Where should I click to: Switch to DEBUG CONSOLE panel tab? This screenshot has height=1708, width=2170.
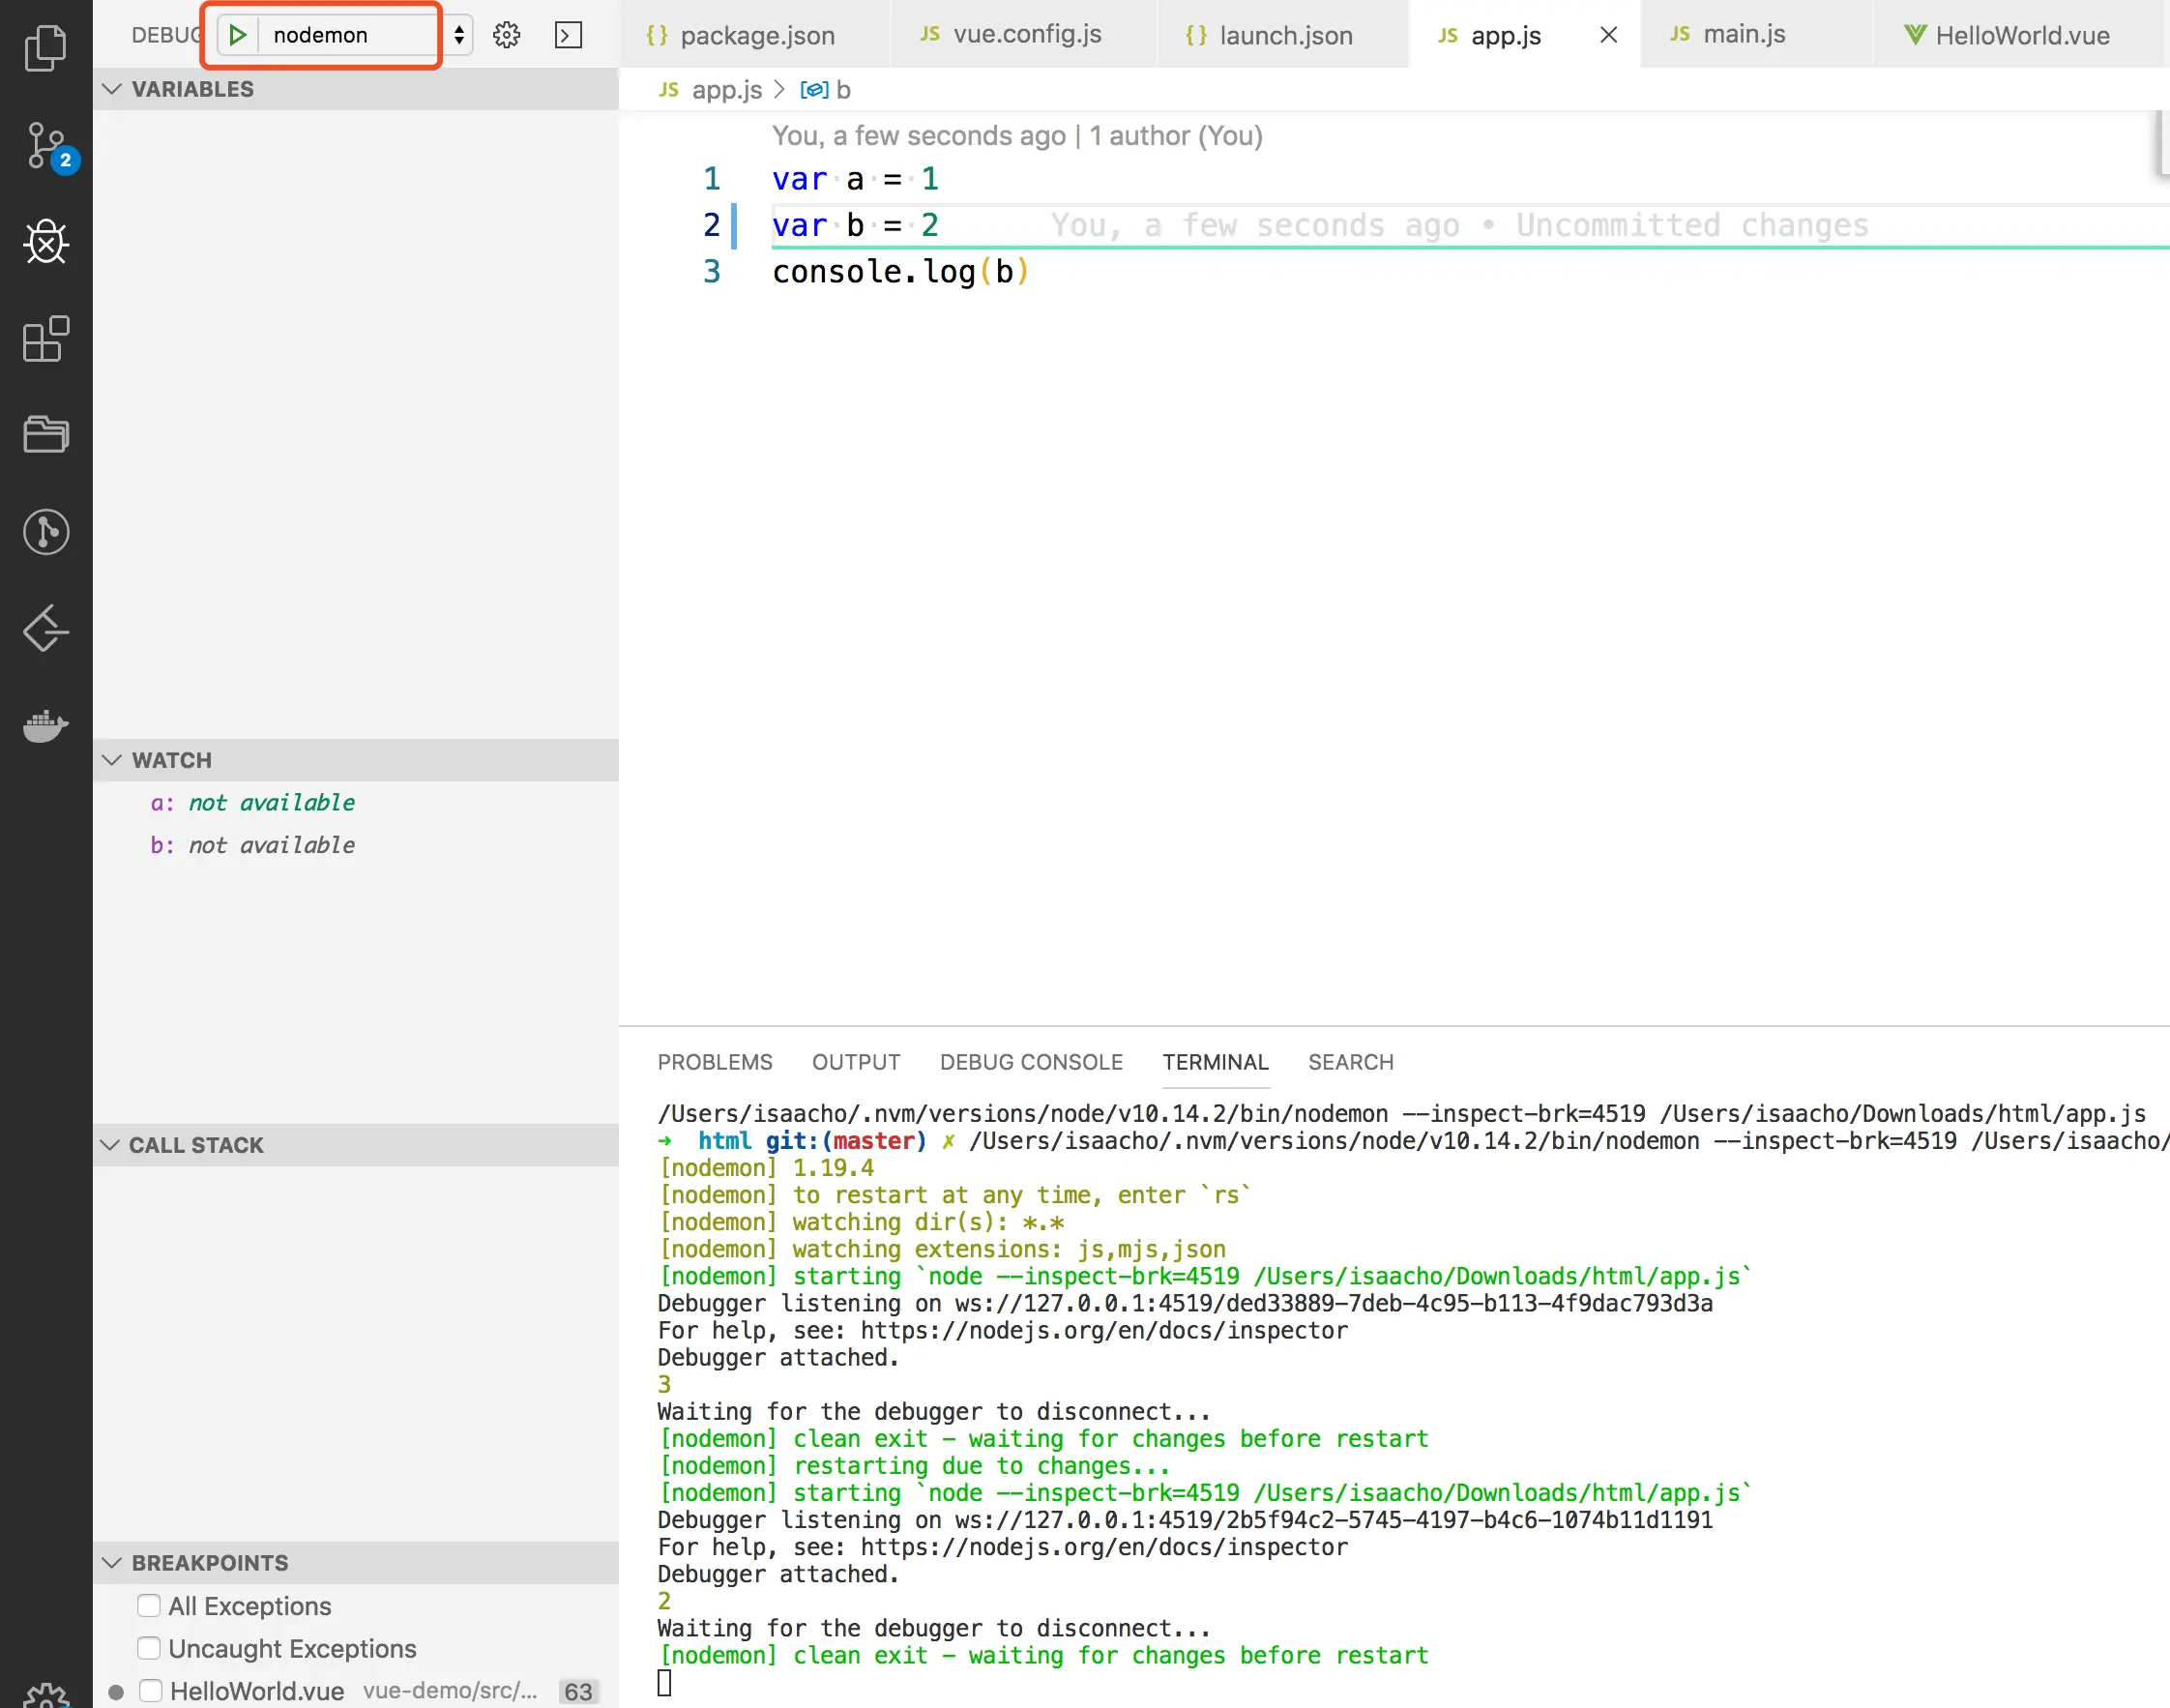1030,1062
